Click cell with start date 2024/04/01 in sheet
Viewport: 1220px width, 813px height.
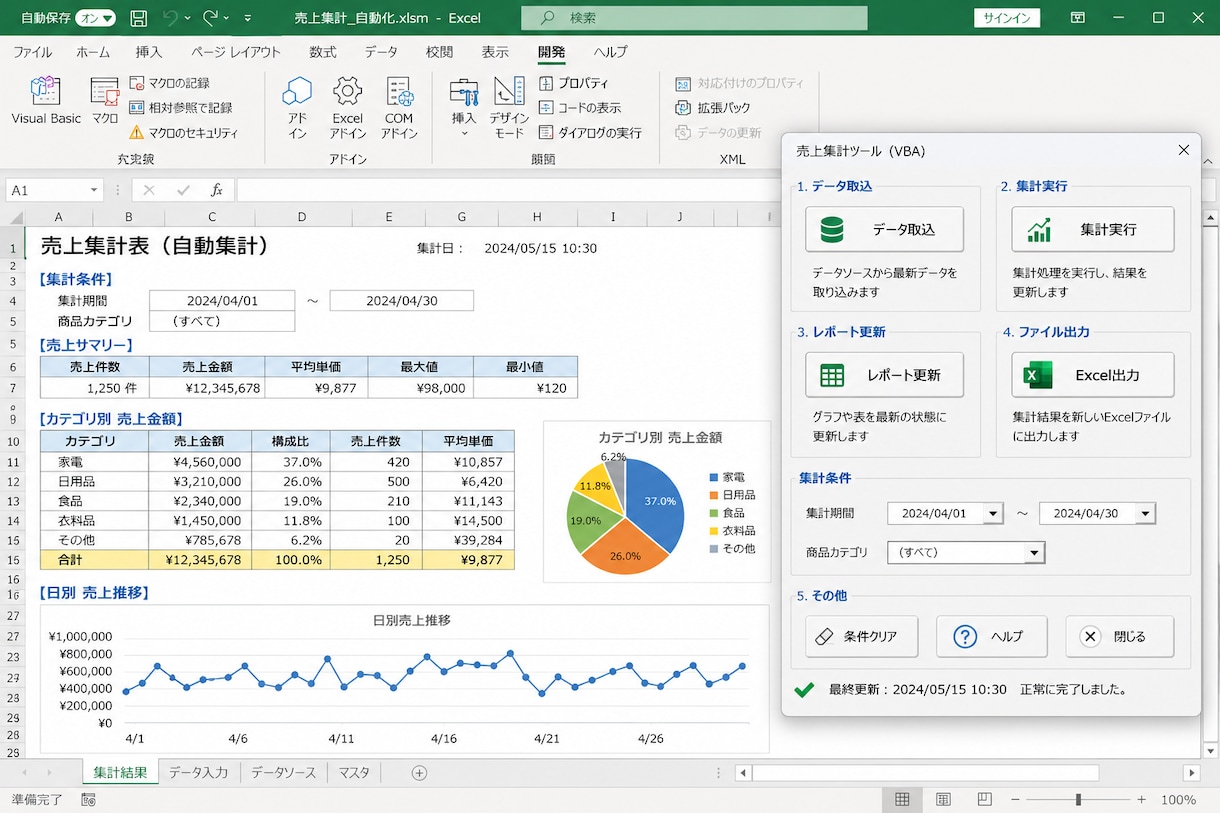222,301
